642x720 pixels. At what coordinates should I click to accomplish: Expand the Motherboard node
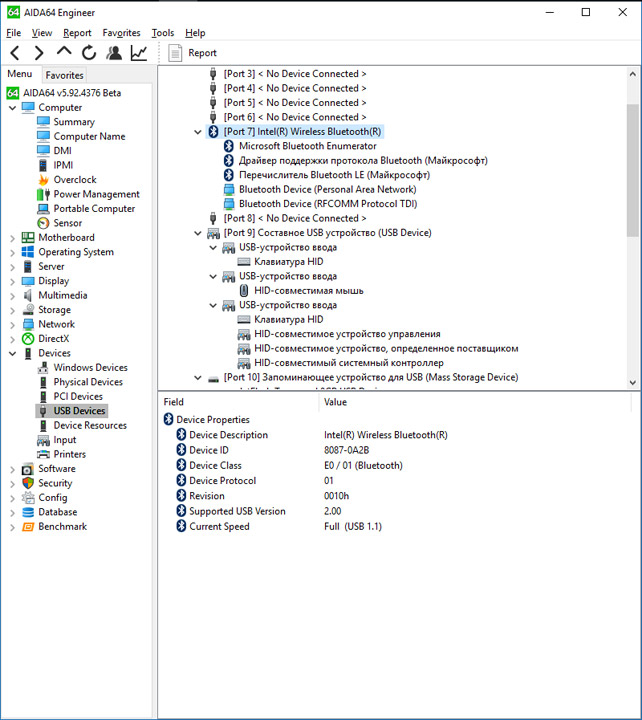tap(12, 238)
